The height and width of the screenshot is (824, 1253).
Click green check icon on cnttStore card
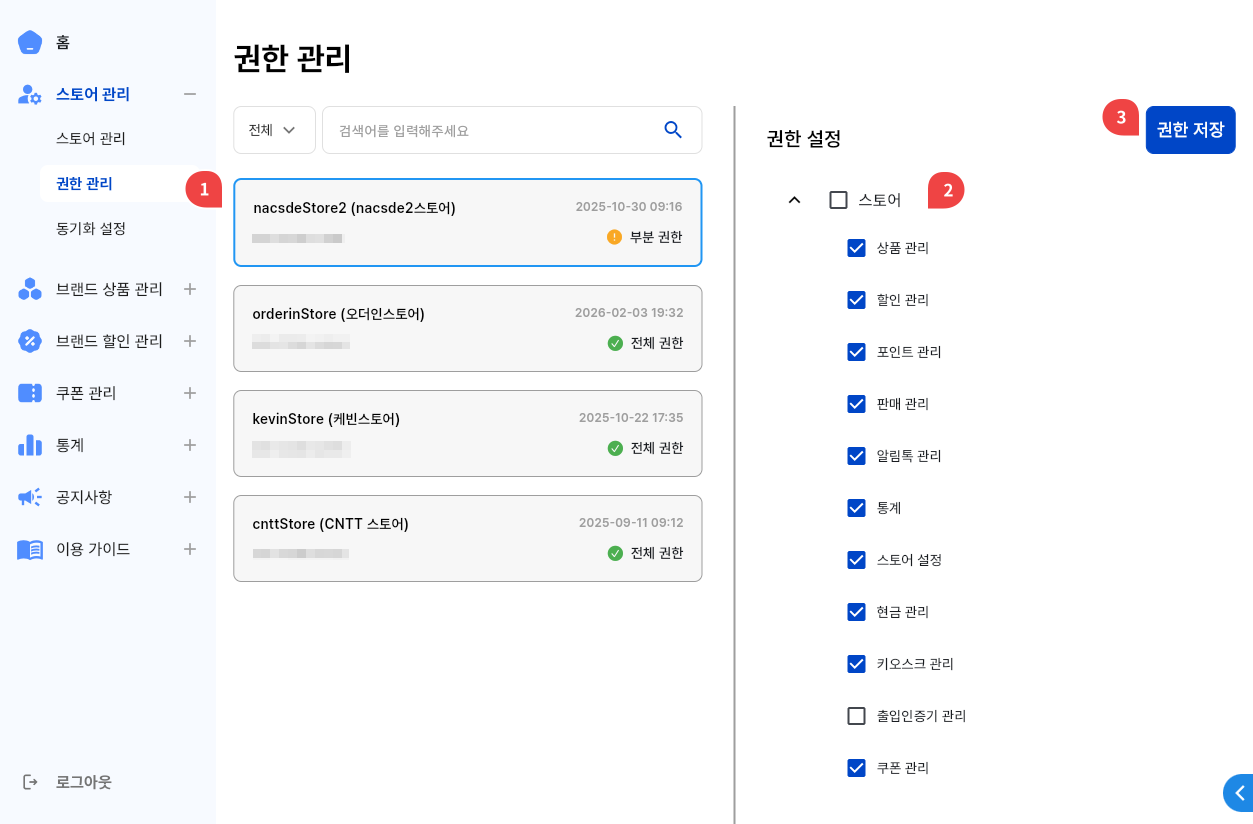[615, 553]
